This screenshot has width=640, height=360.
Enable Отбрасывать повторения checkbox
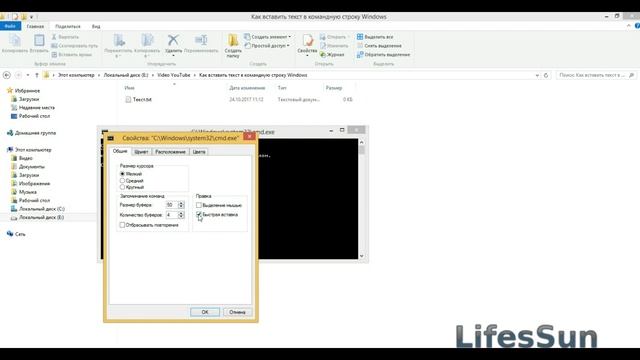[x=122, y=225]
